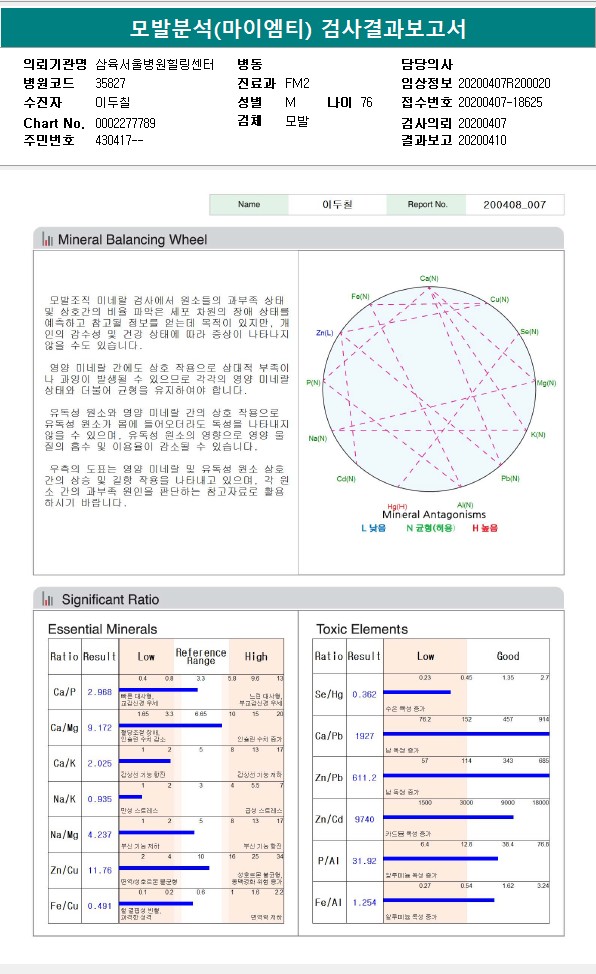Image resolution: width=596 pixels, height=974 pixels.
Task: Click the High column header
Action: pyautogui.click(x=256, y=657)
